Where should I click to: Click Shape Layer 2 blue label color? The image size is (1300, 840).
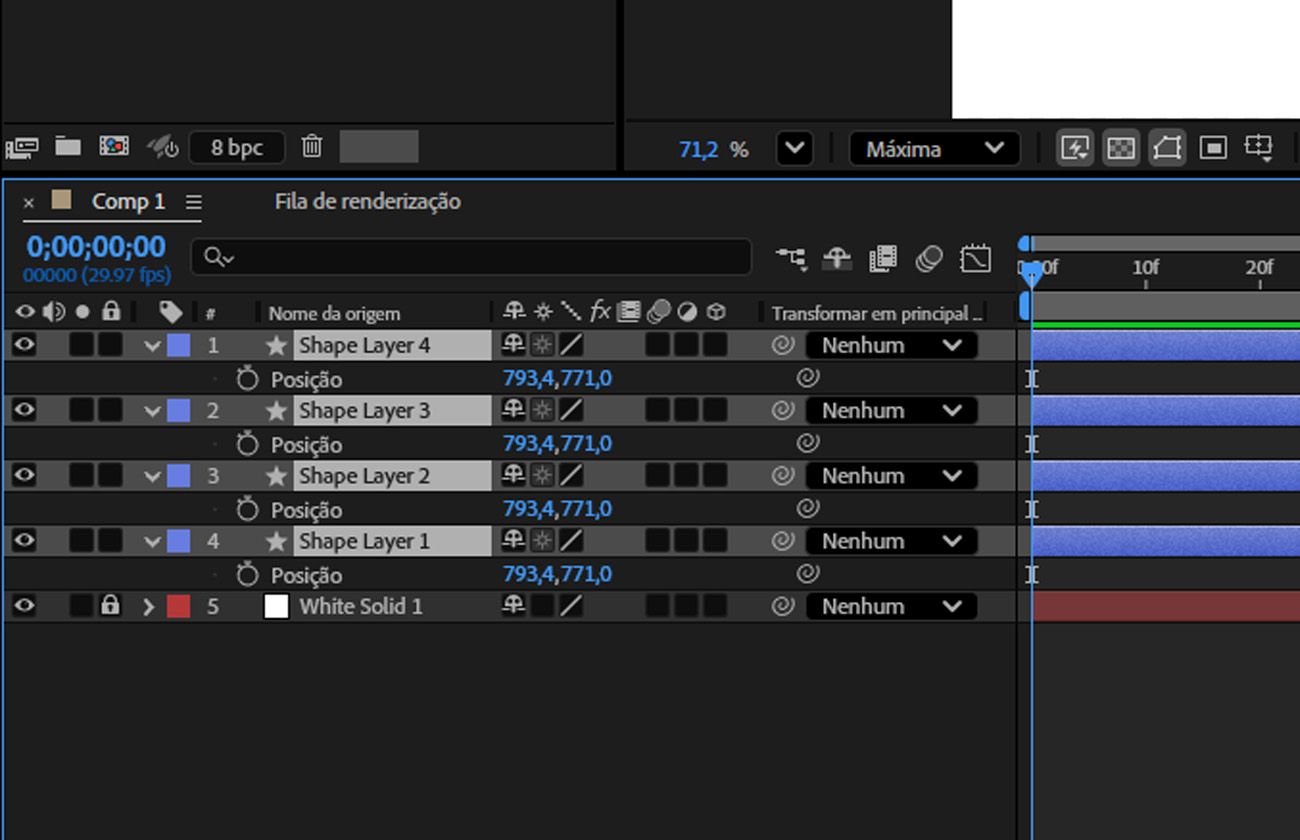click(178, 476)
